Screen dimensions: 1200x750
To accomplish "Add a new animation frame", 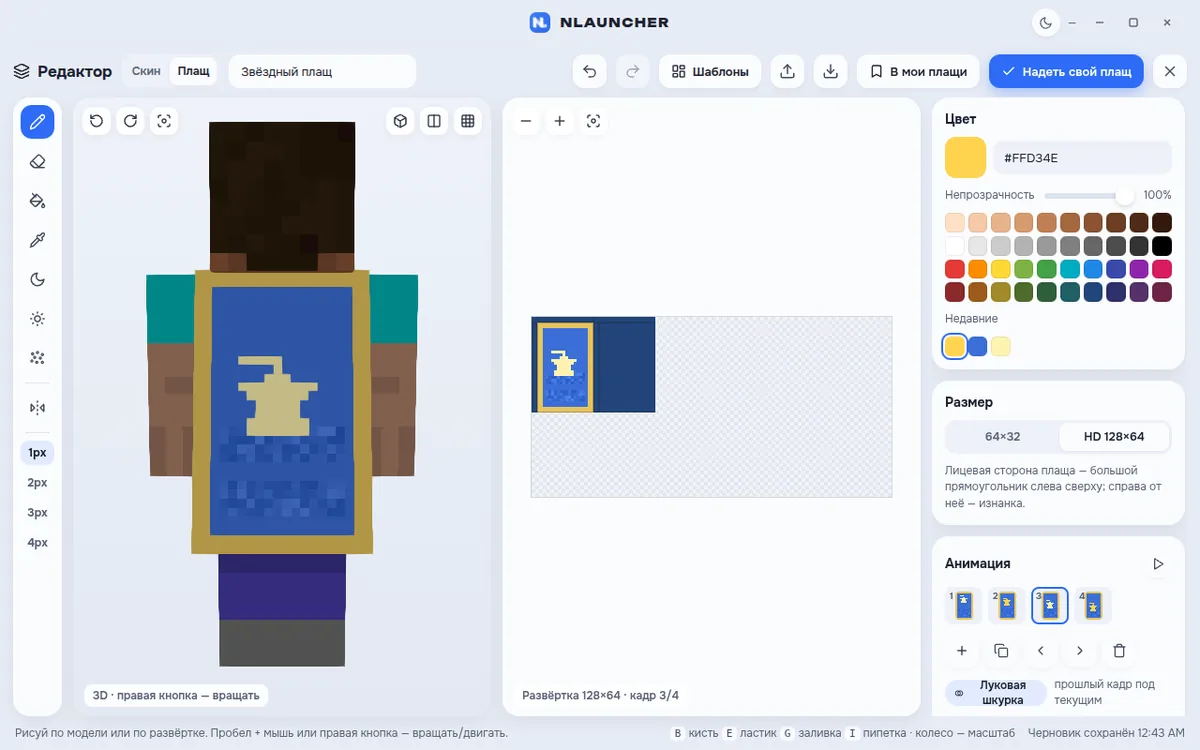I will click(962, 651).
